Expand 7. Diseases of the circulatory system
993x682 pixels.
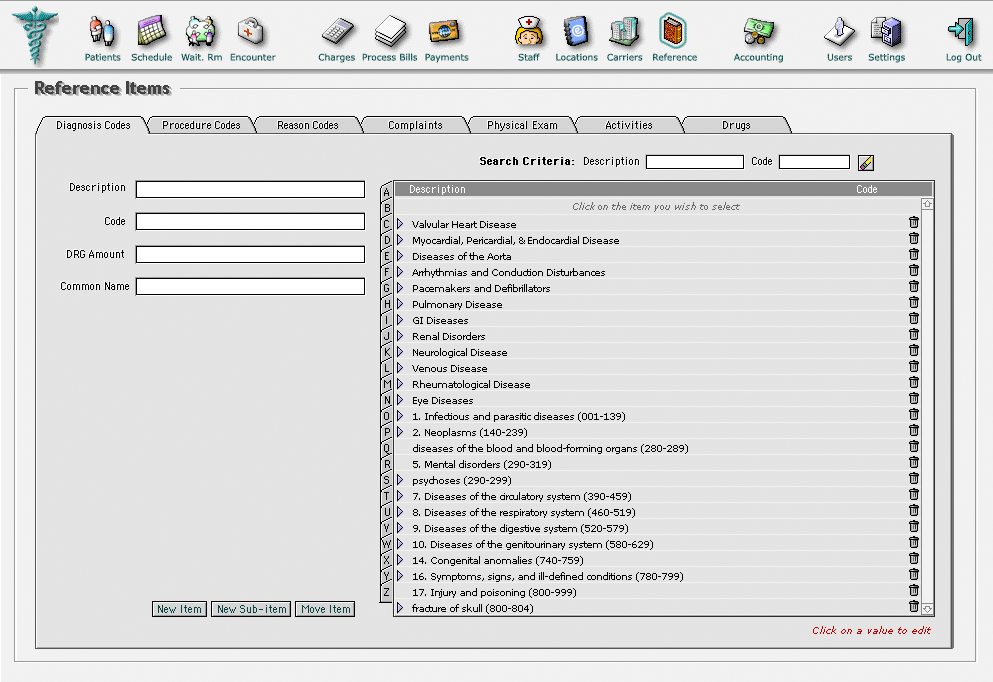pyautogui.click(x=400, y=496)
